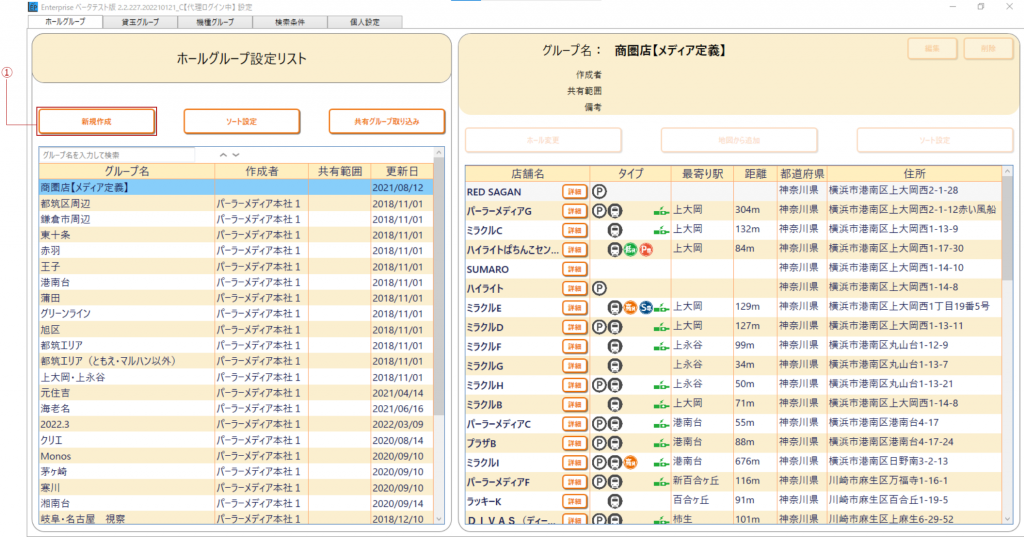Click parking icon in RED SAGAN row

tap(599, 191)
